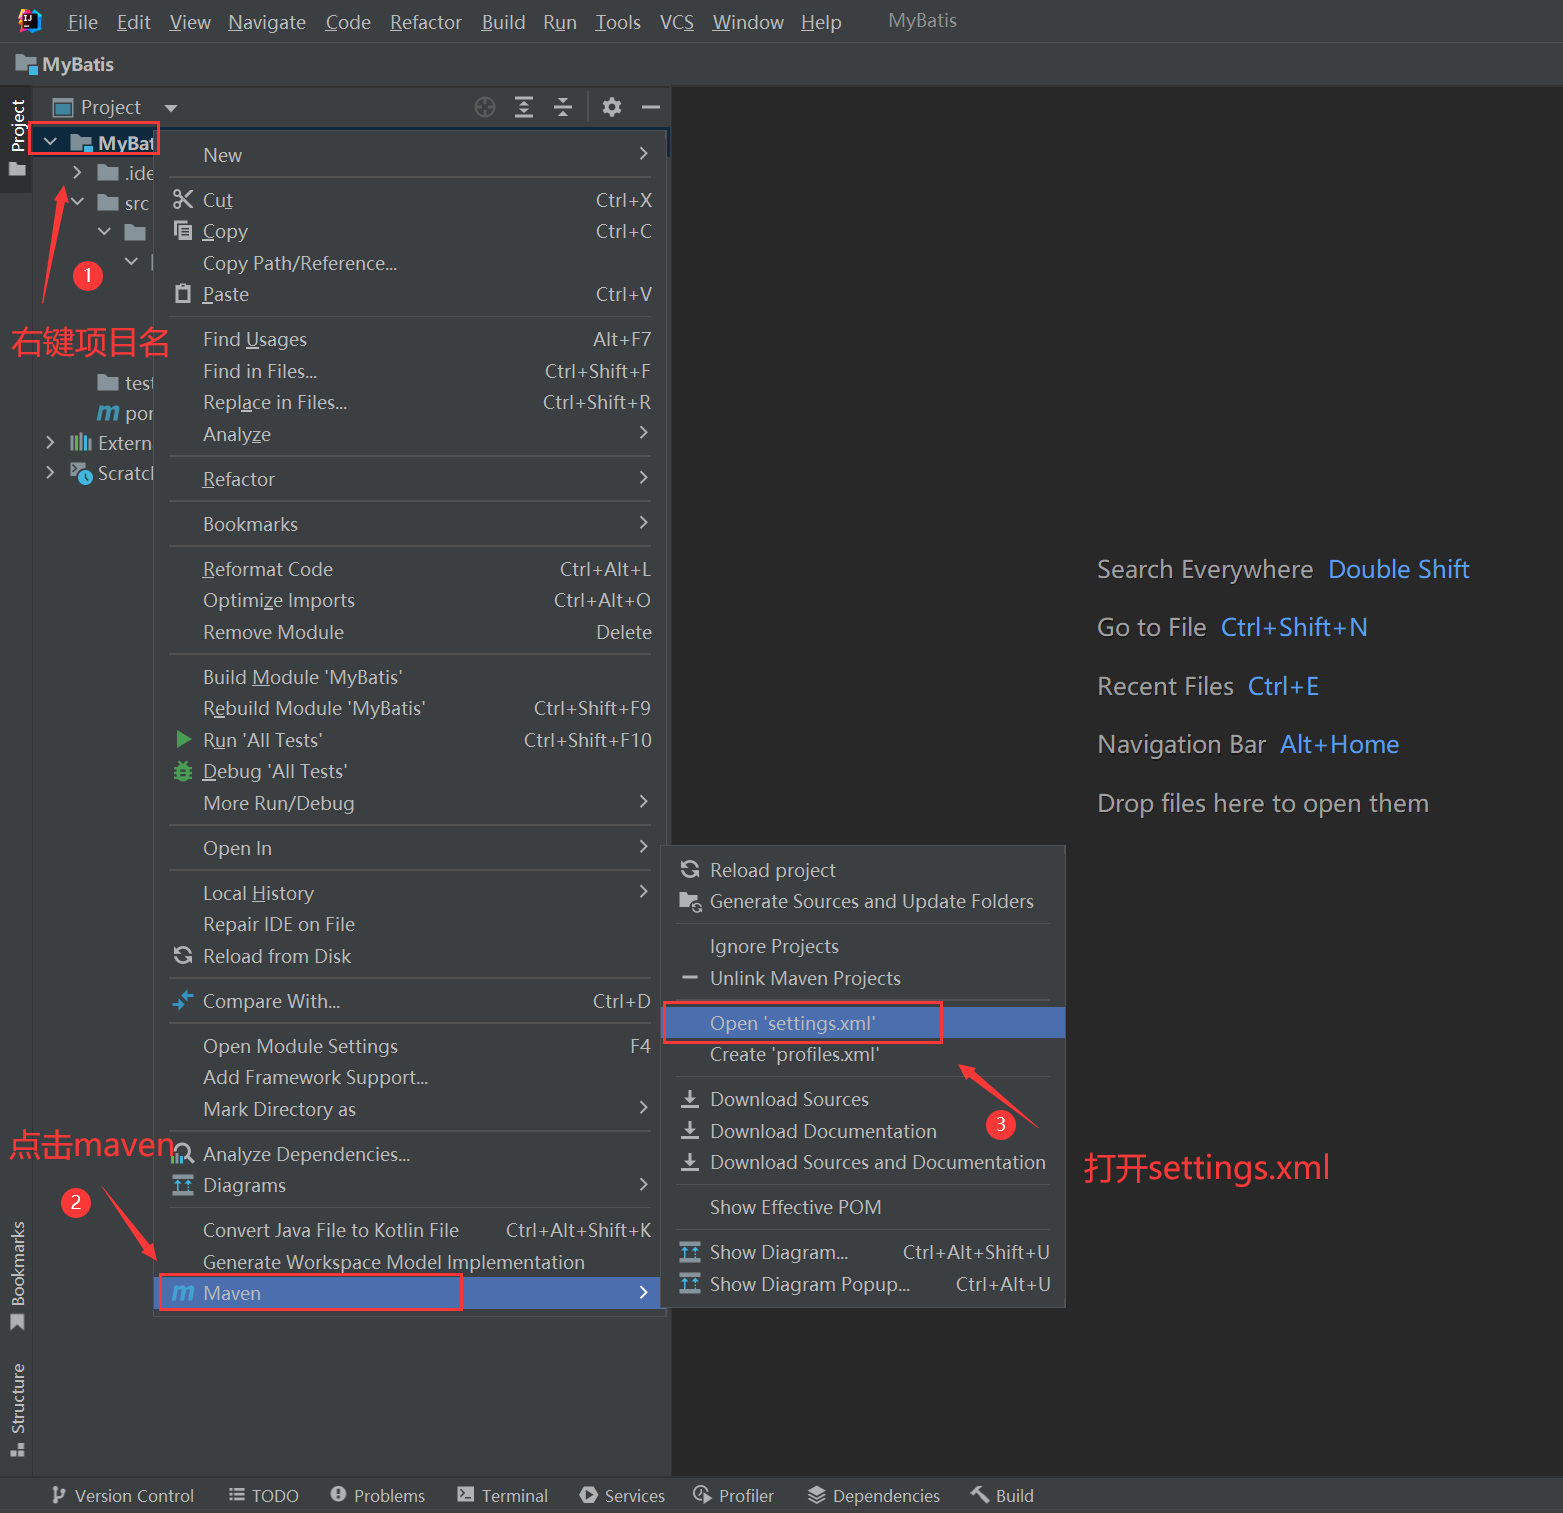Click the Maven 'm' icon in menu

tap(183, 1293)
